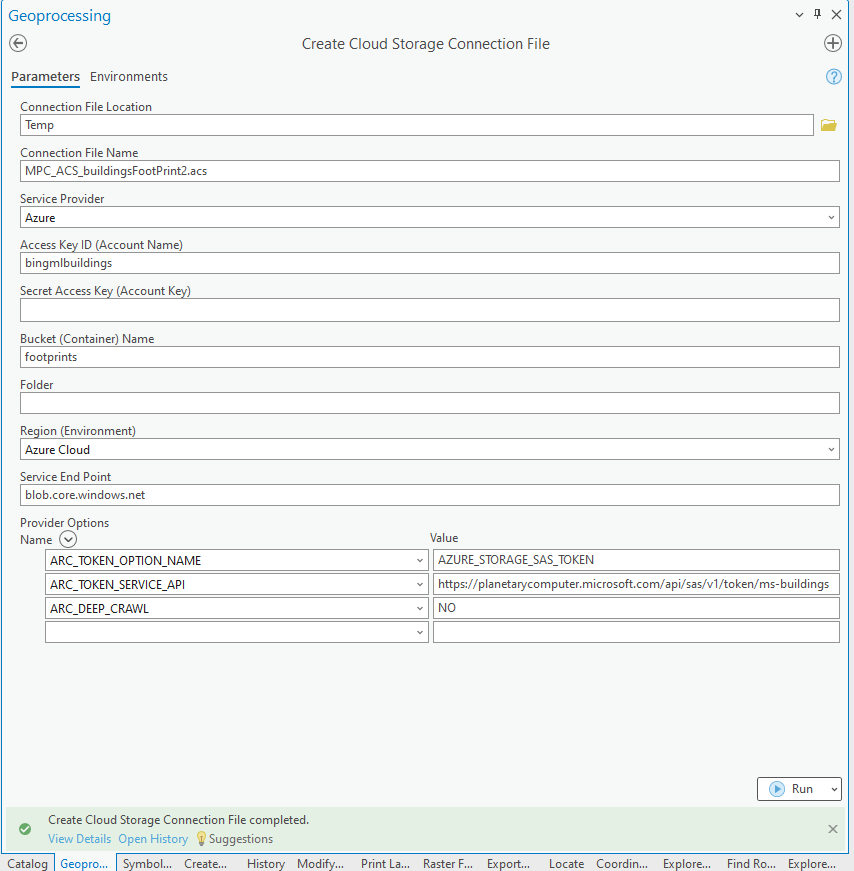Open the ARC_DEEP_CRAWL option name dropdown
The height and width of the screenshot is (871, 854).
[x=420, y=607]
